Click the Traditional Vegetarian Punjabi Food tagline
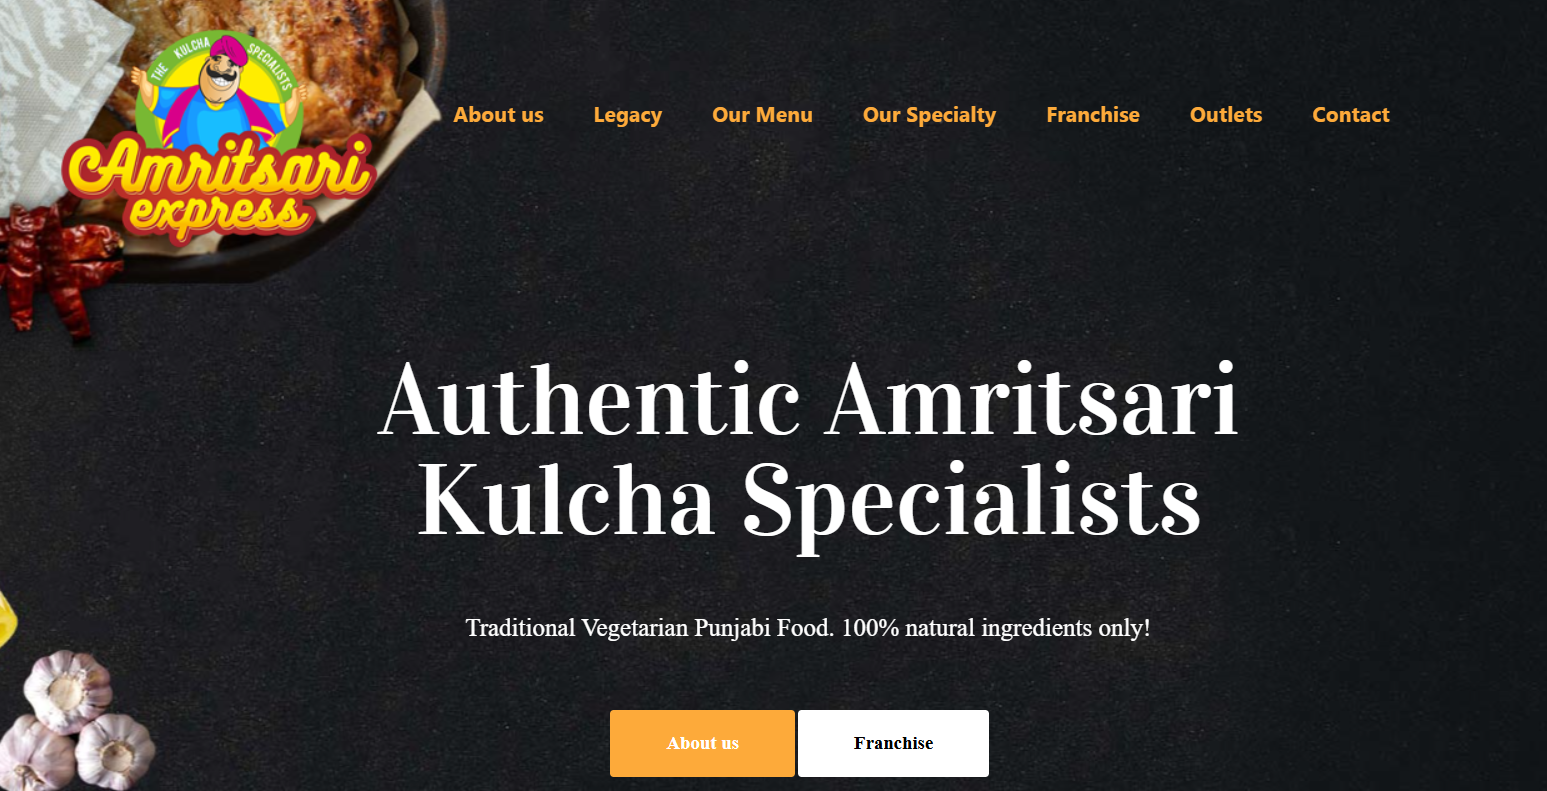This screenshot has height=791, width=1547. [808, 628]
